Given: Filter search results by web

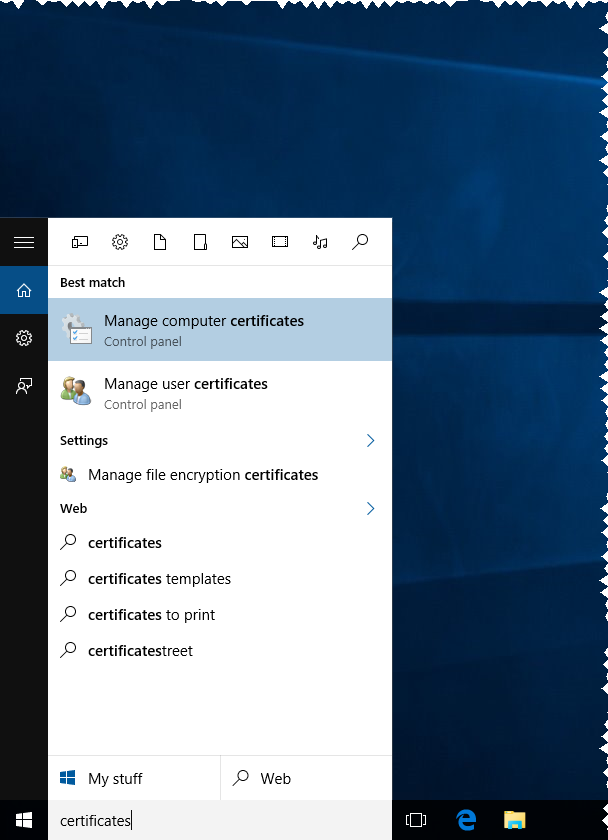Looking at the screenshot, I should (360, 242).
